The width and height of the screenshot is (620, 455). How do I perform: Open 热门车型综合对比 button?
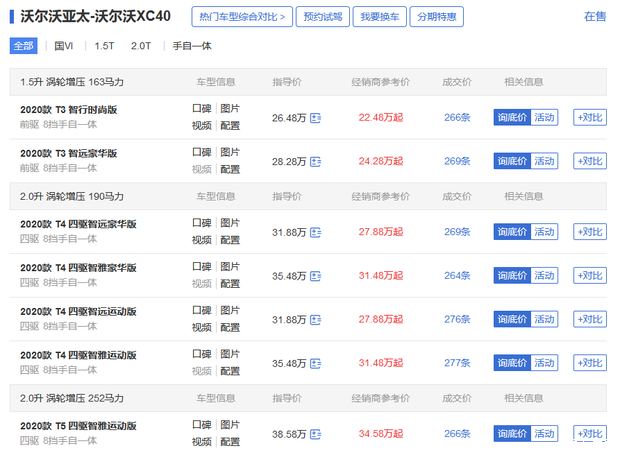pyautogui.click(x=242, y=17)
